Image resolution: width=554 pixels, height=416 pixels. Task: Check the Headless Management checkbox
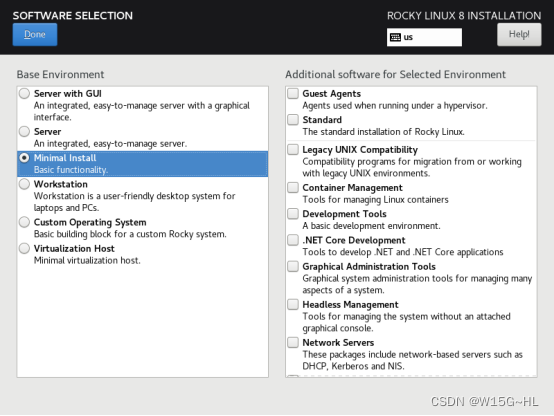coord(293,304)
